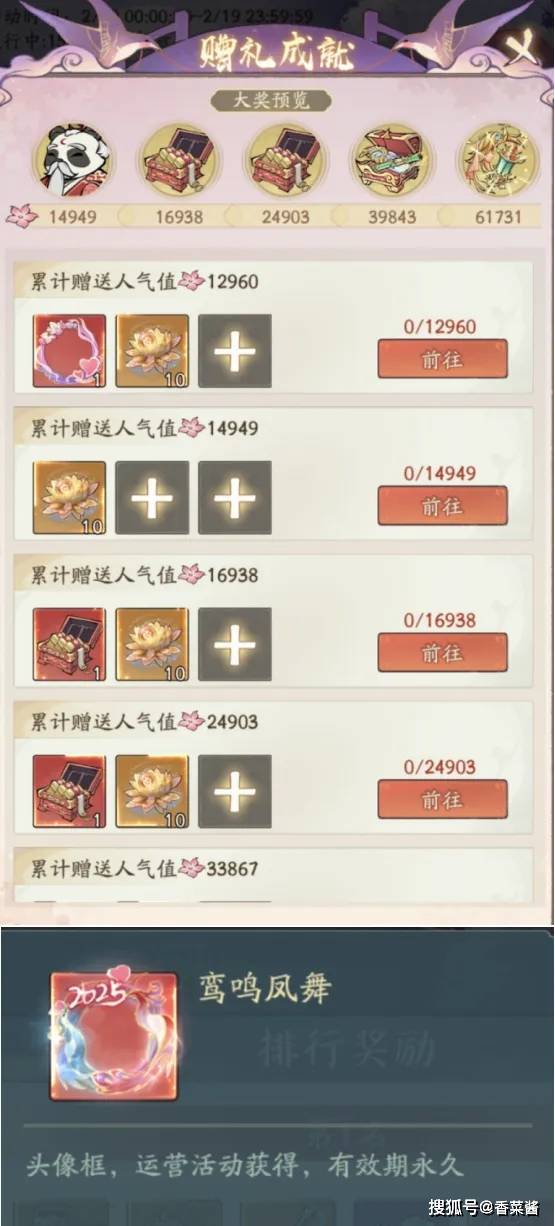Click 前往 button for 0/16938 goal
The height and width of the screenshot is (1226, 555).
pyautogui.click(x=442, y=653)
